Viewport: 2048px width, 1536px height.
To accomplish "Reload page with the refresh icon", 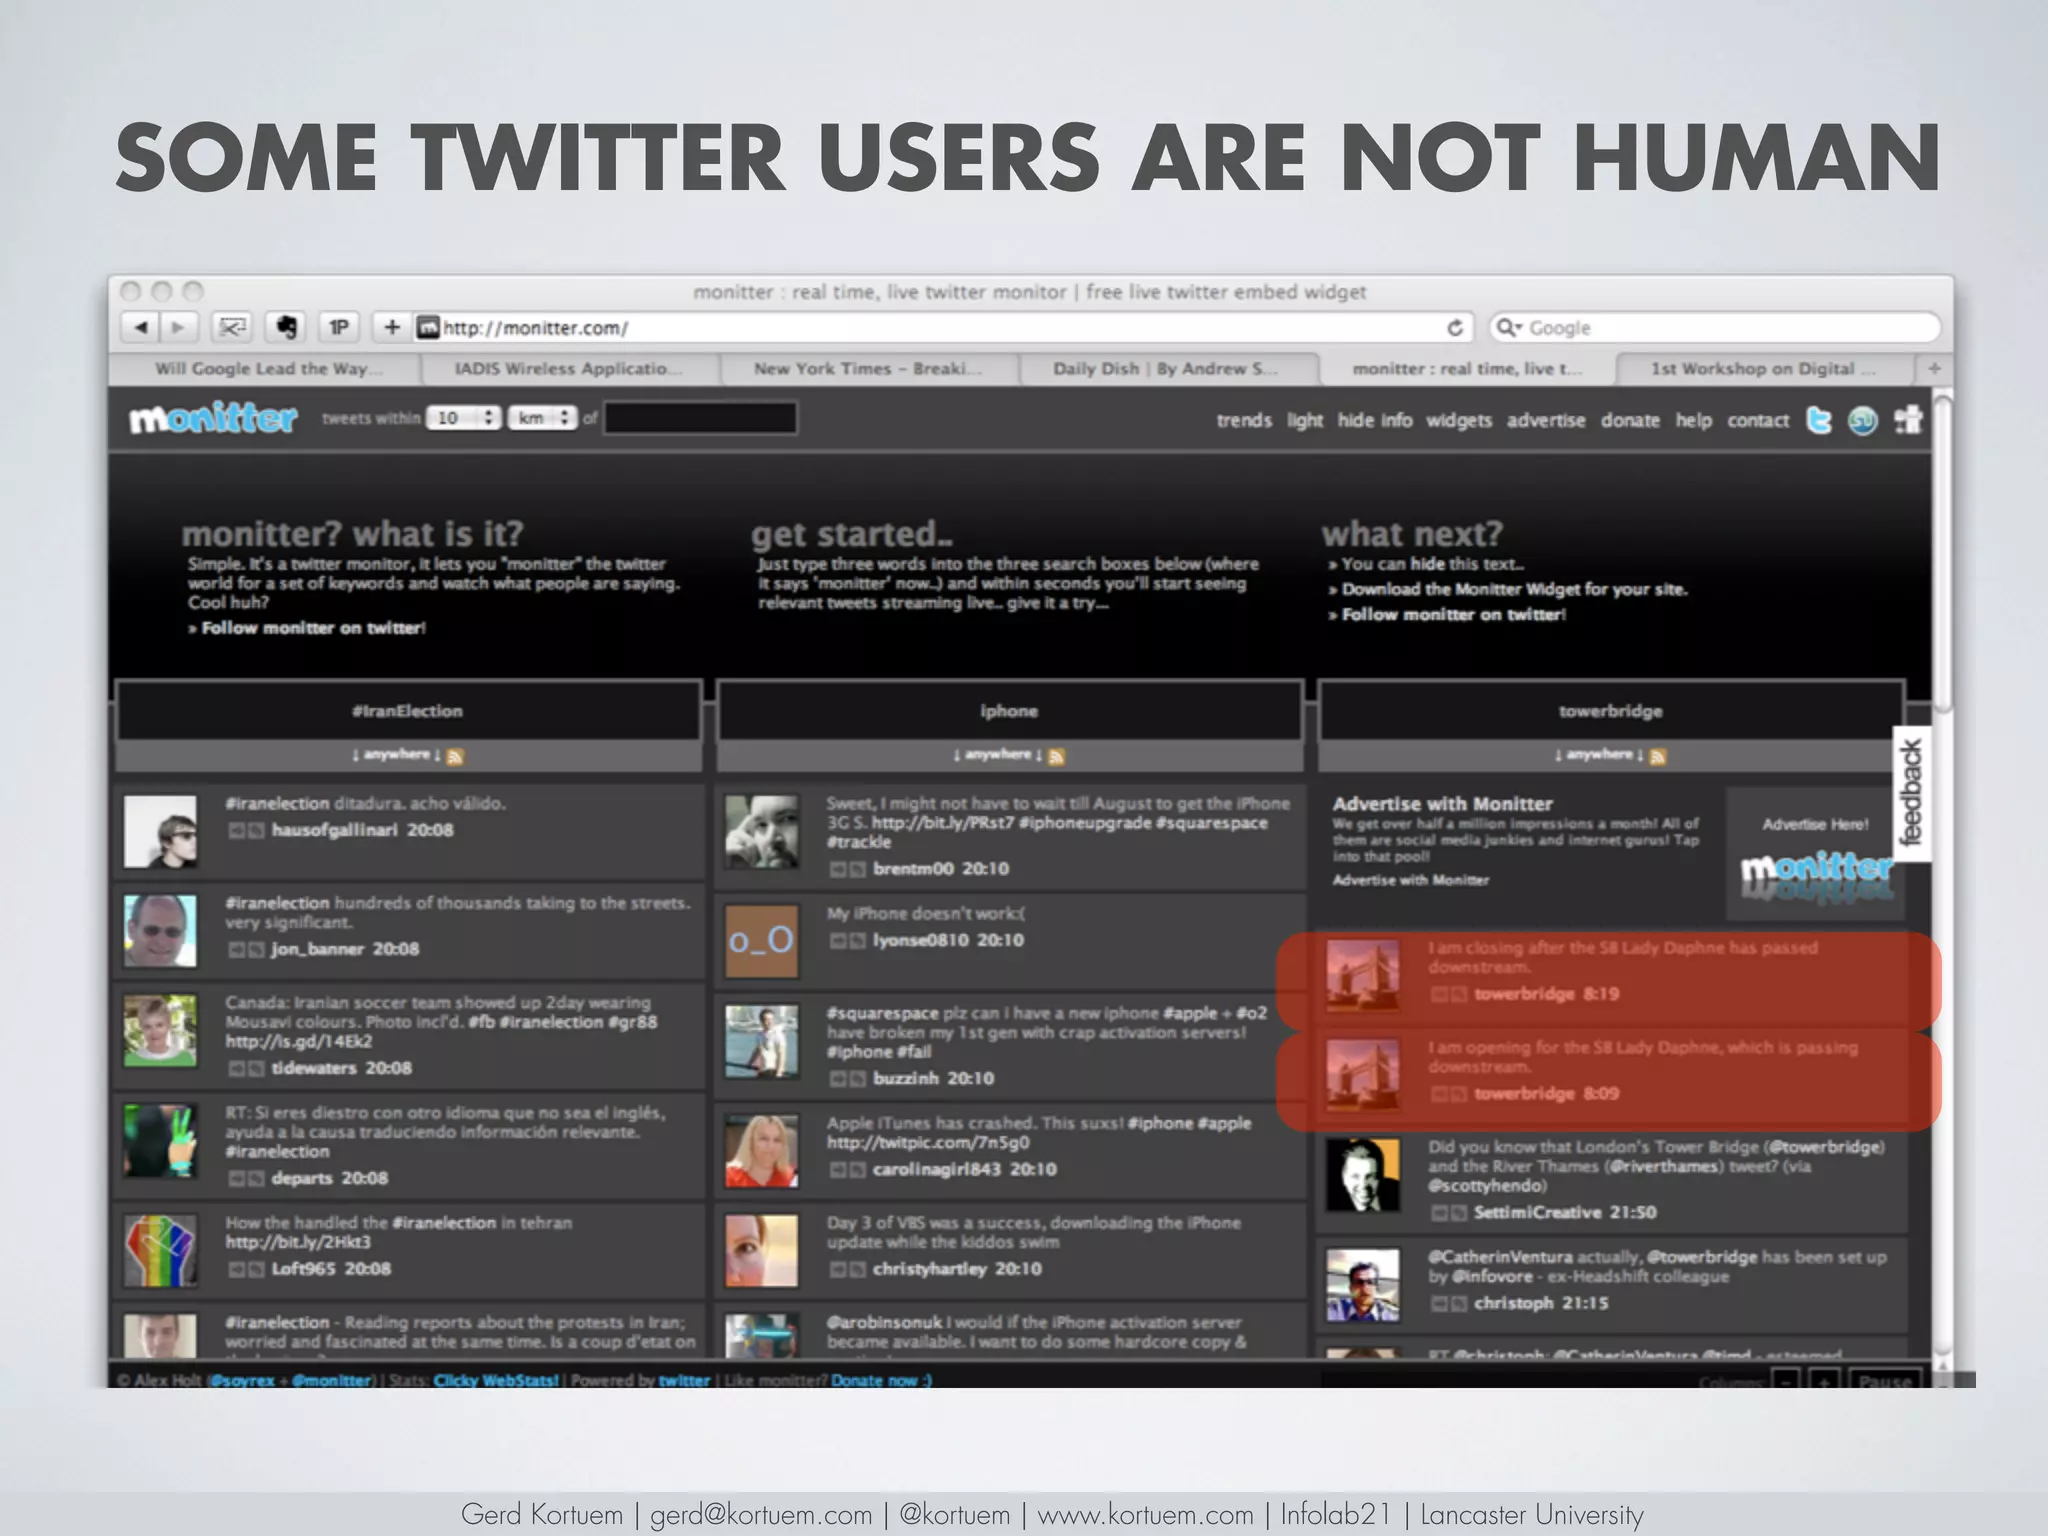I will (1455, 328).
